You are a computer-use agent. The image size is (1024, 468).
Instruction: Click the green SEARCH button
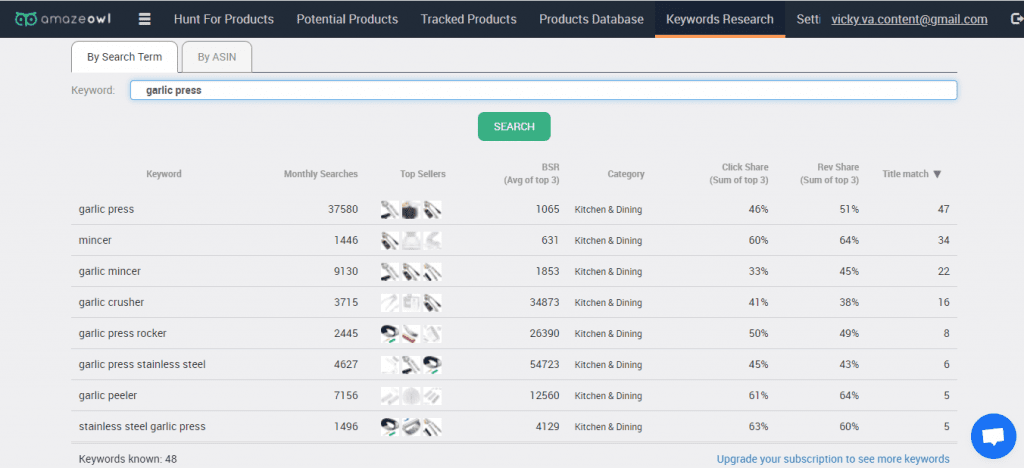pyautogui.click(x=514, y=127)
